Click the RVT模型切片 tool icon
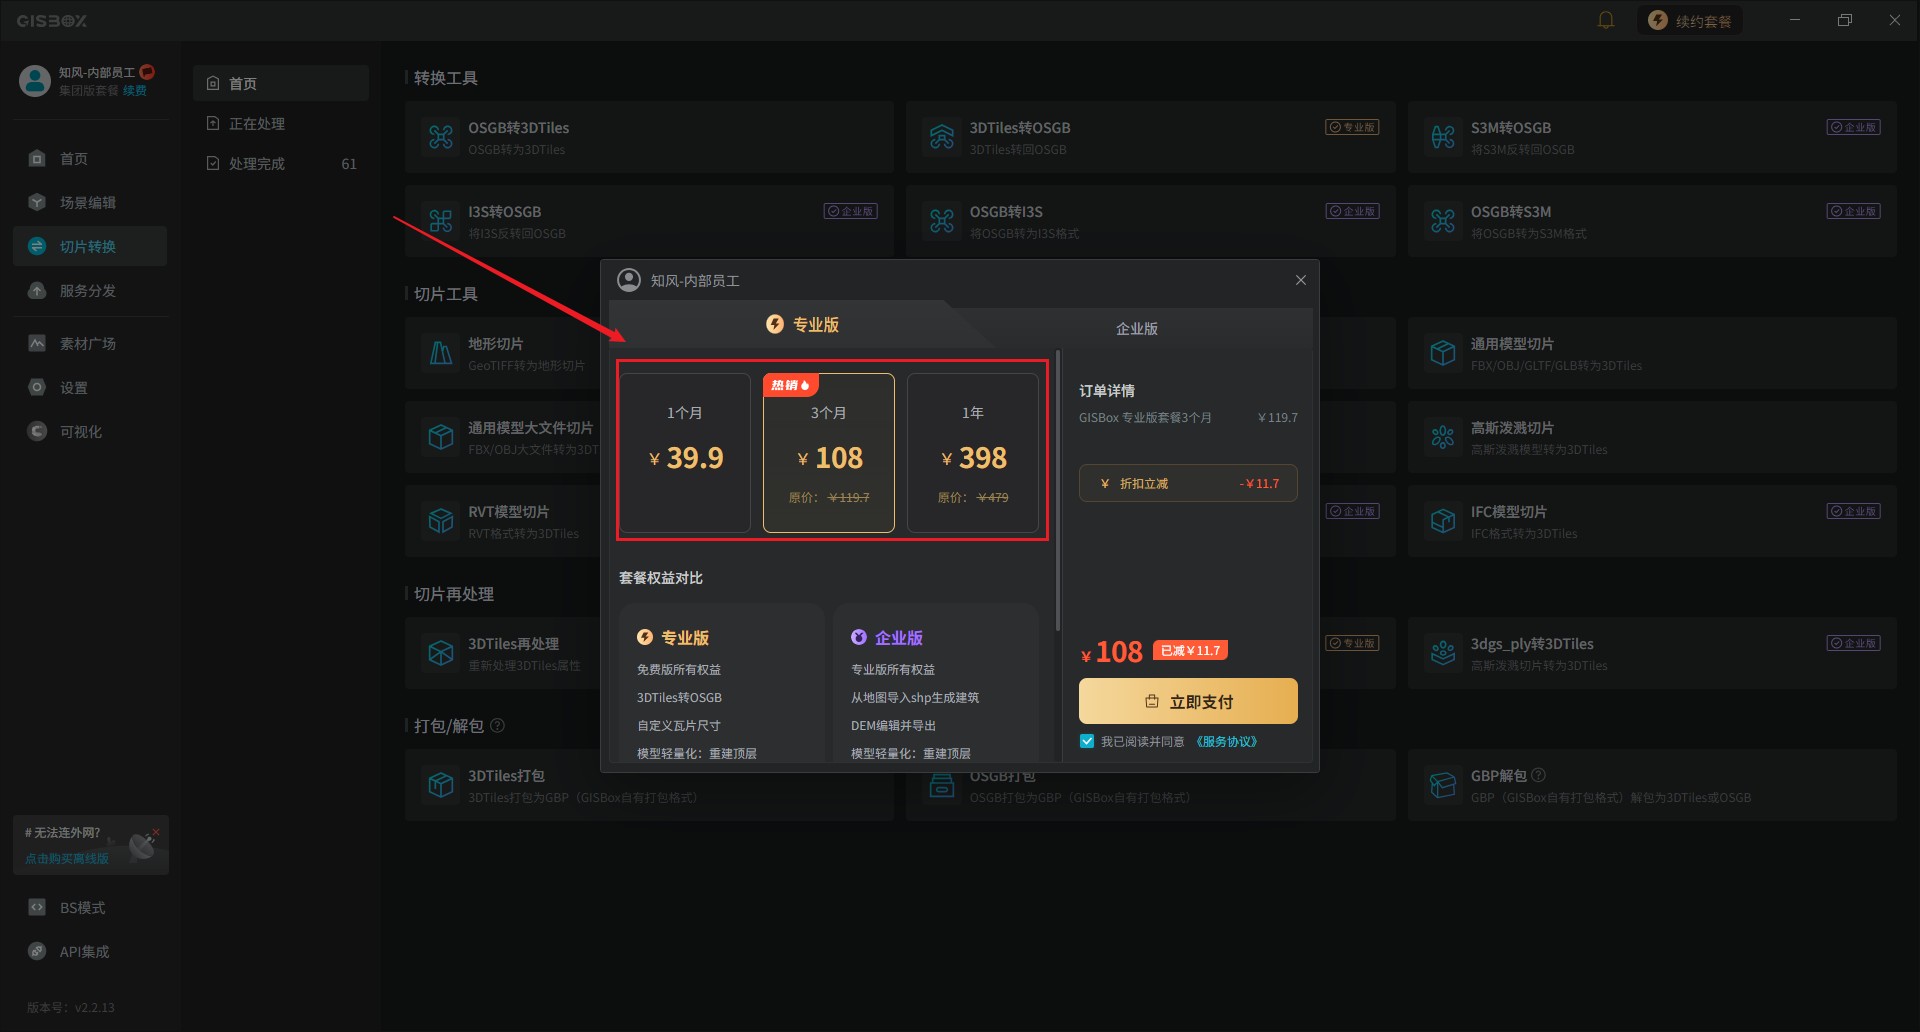Screen dimensions: 1920x1032 coord(441,521)
